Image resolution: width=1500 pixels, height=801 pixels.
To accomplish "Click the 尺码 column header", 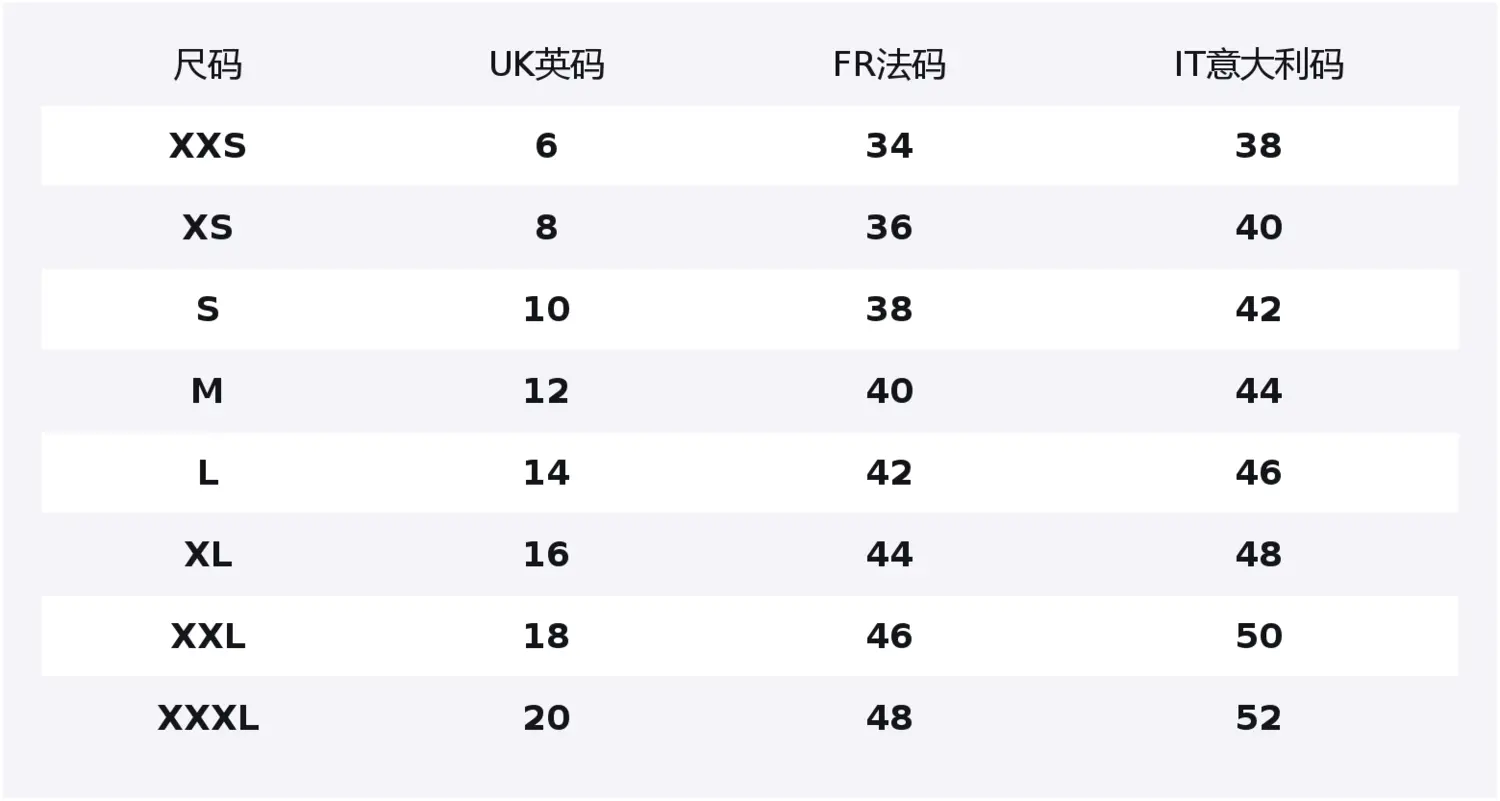I will [208, 65].
